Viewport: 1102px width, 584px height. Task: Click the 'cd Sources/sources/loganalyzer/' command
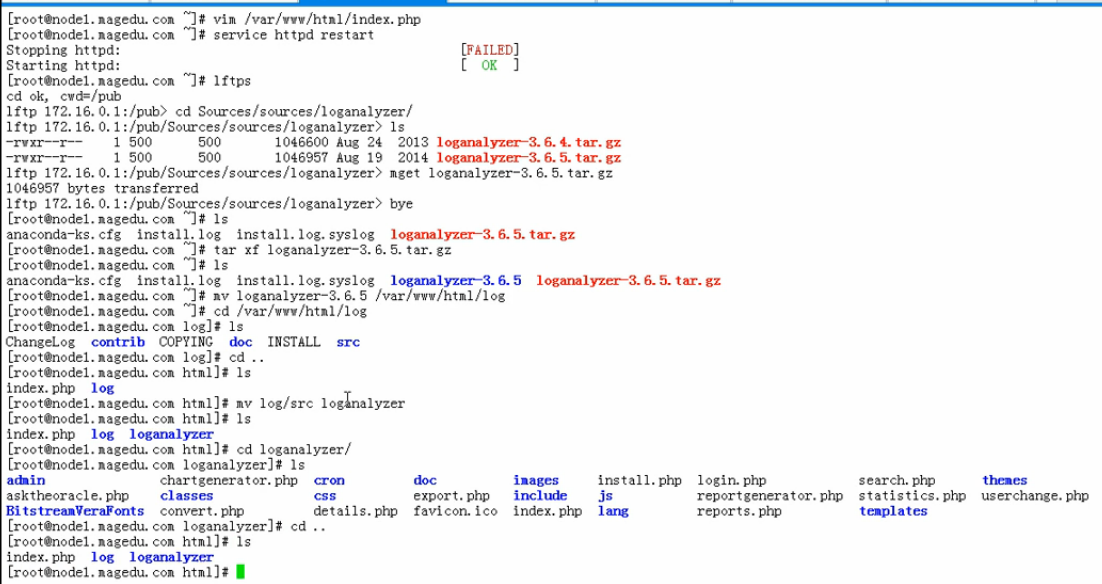[294, 112]
